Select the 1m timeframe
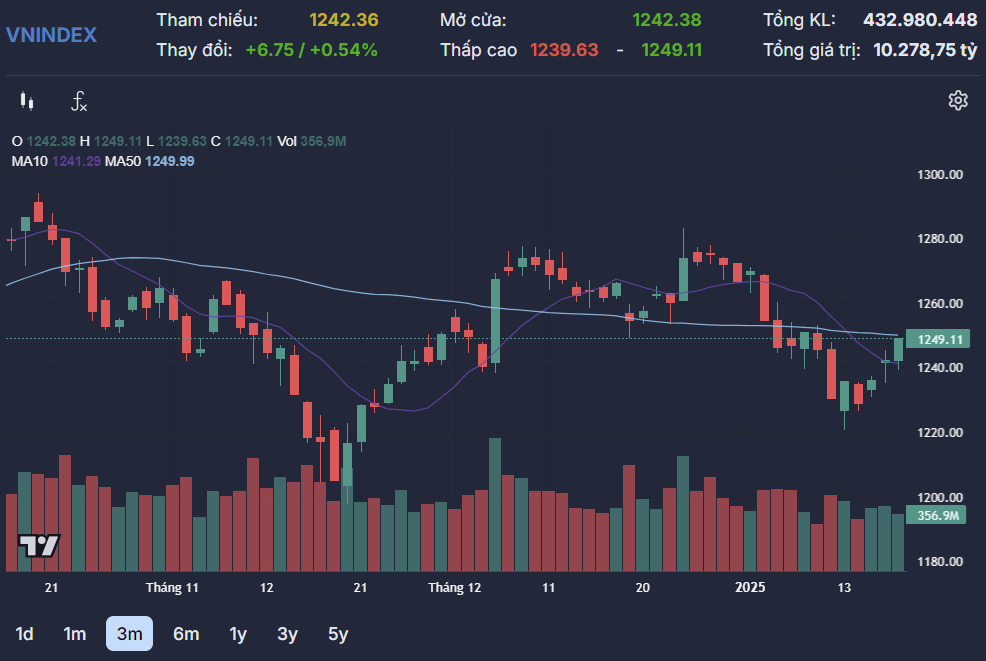This screenshot has height=661, width=986. coord(74,634)
